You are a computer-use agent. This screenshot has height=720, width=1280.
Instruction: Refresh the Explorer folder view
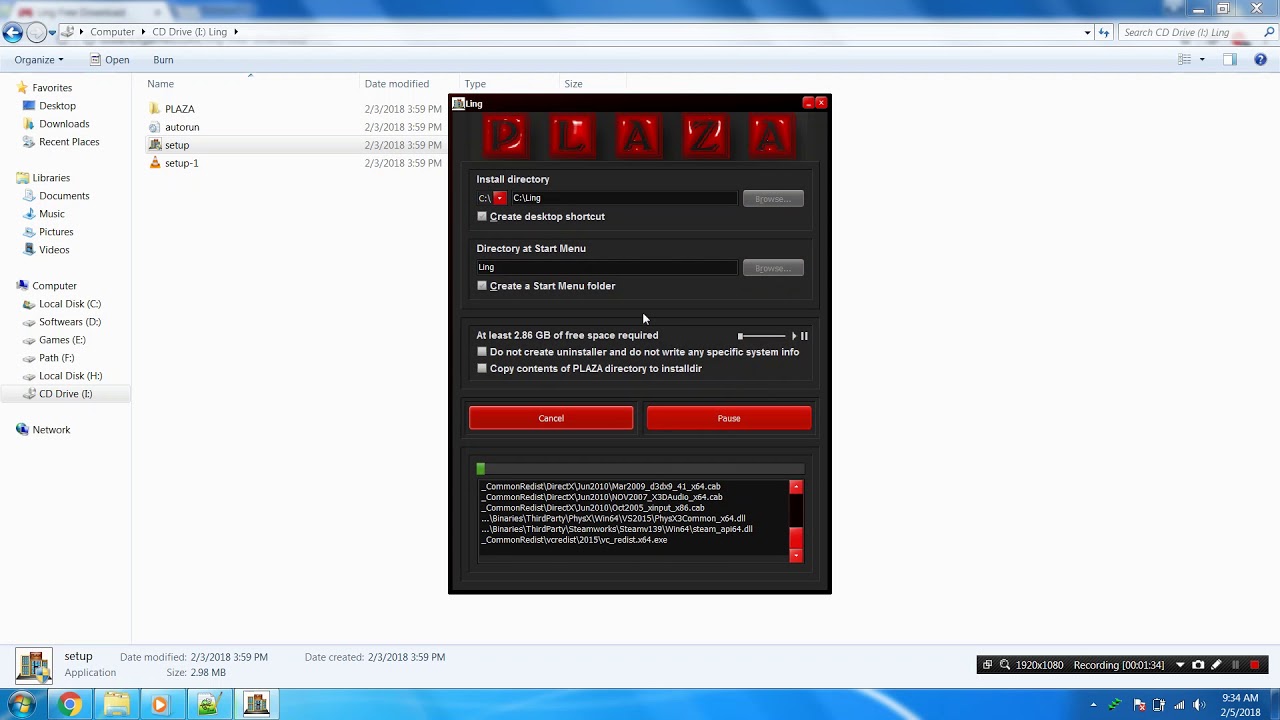click(x=1104, y=32)
